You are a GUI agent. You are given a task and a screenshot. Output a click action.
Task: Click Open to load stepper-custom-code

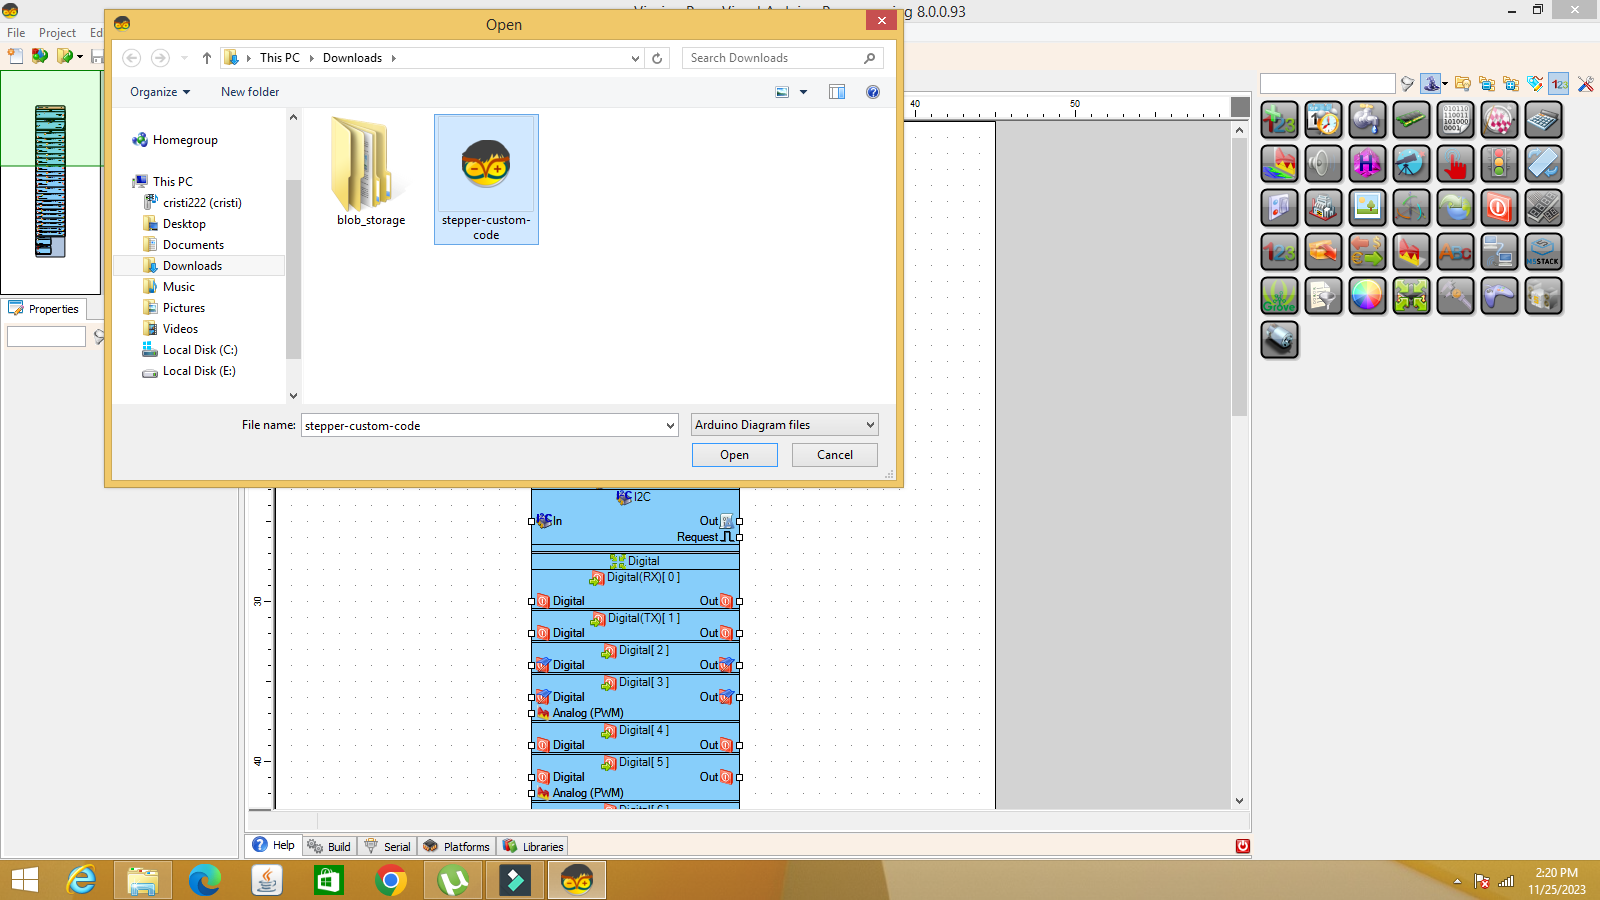pos(734,455)
